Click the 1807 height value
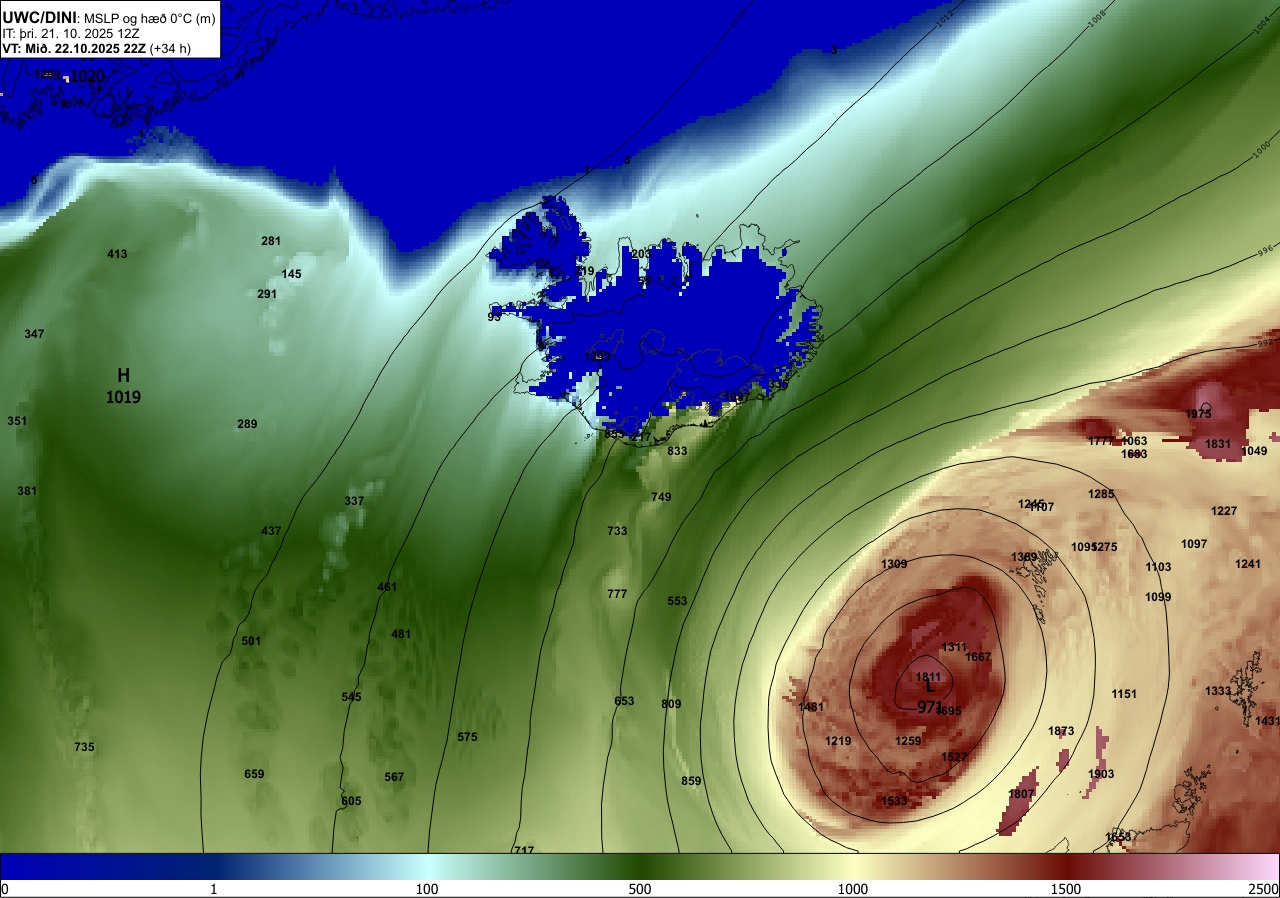Viewport: 1280px width, 898px height. coord(1021,794)
